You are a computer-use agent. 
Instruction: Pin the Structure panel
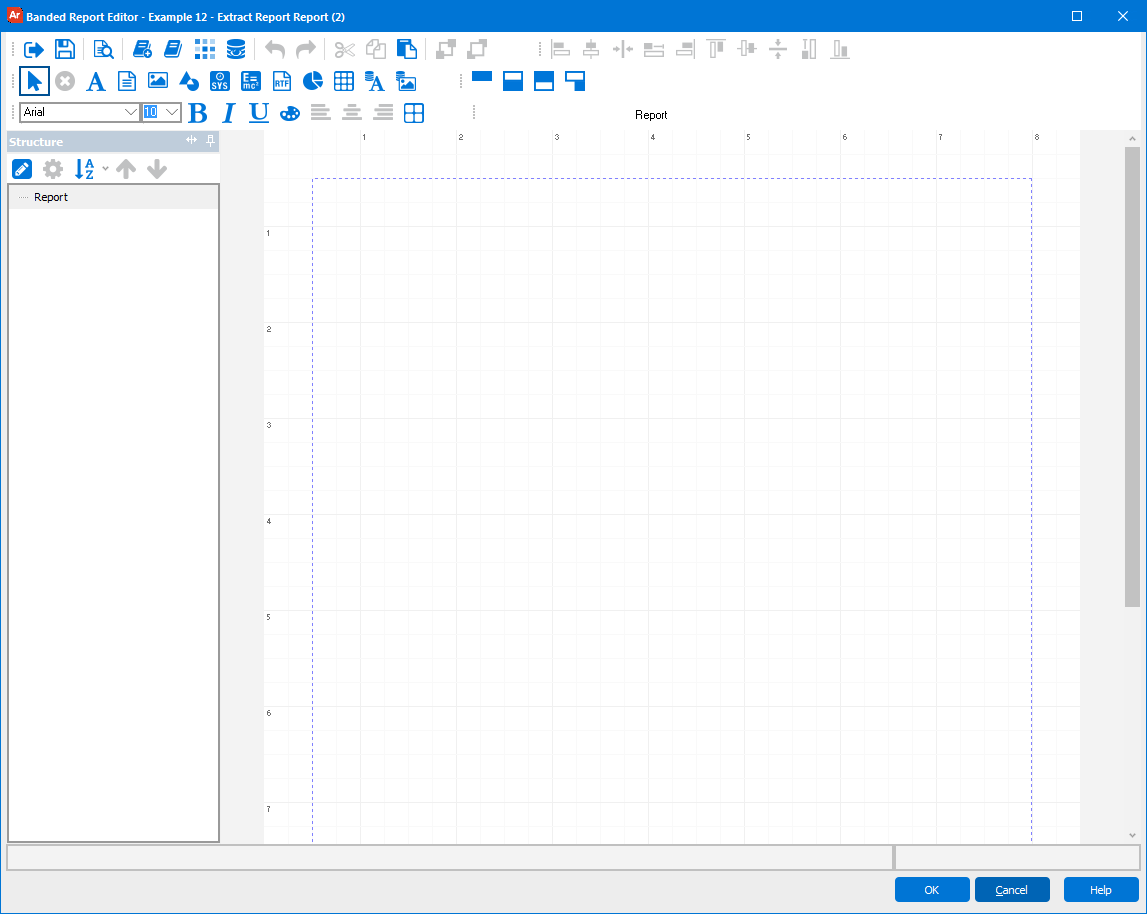point(210,141)
